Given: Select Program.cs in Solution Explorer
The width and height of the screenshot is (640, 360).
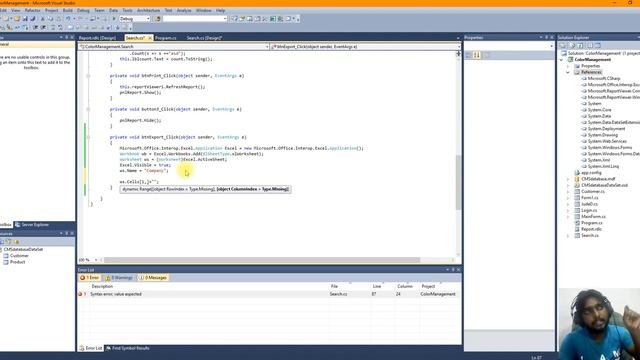Looking at the screenshot, I should [592, 223].
